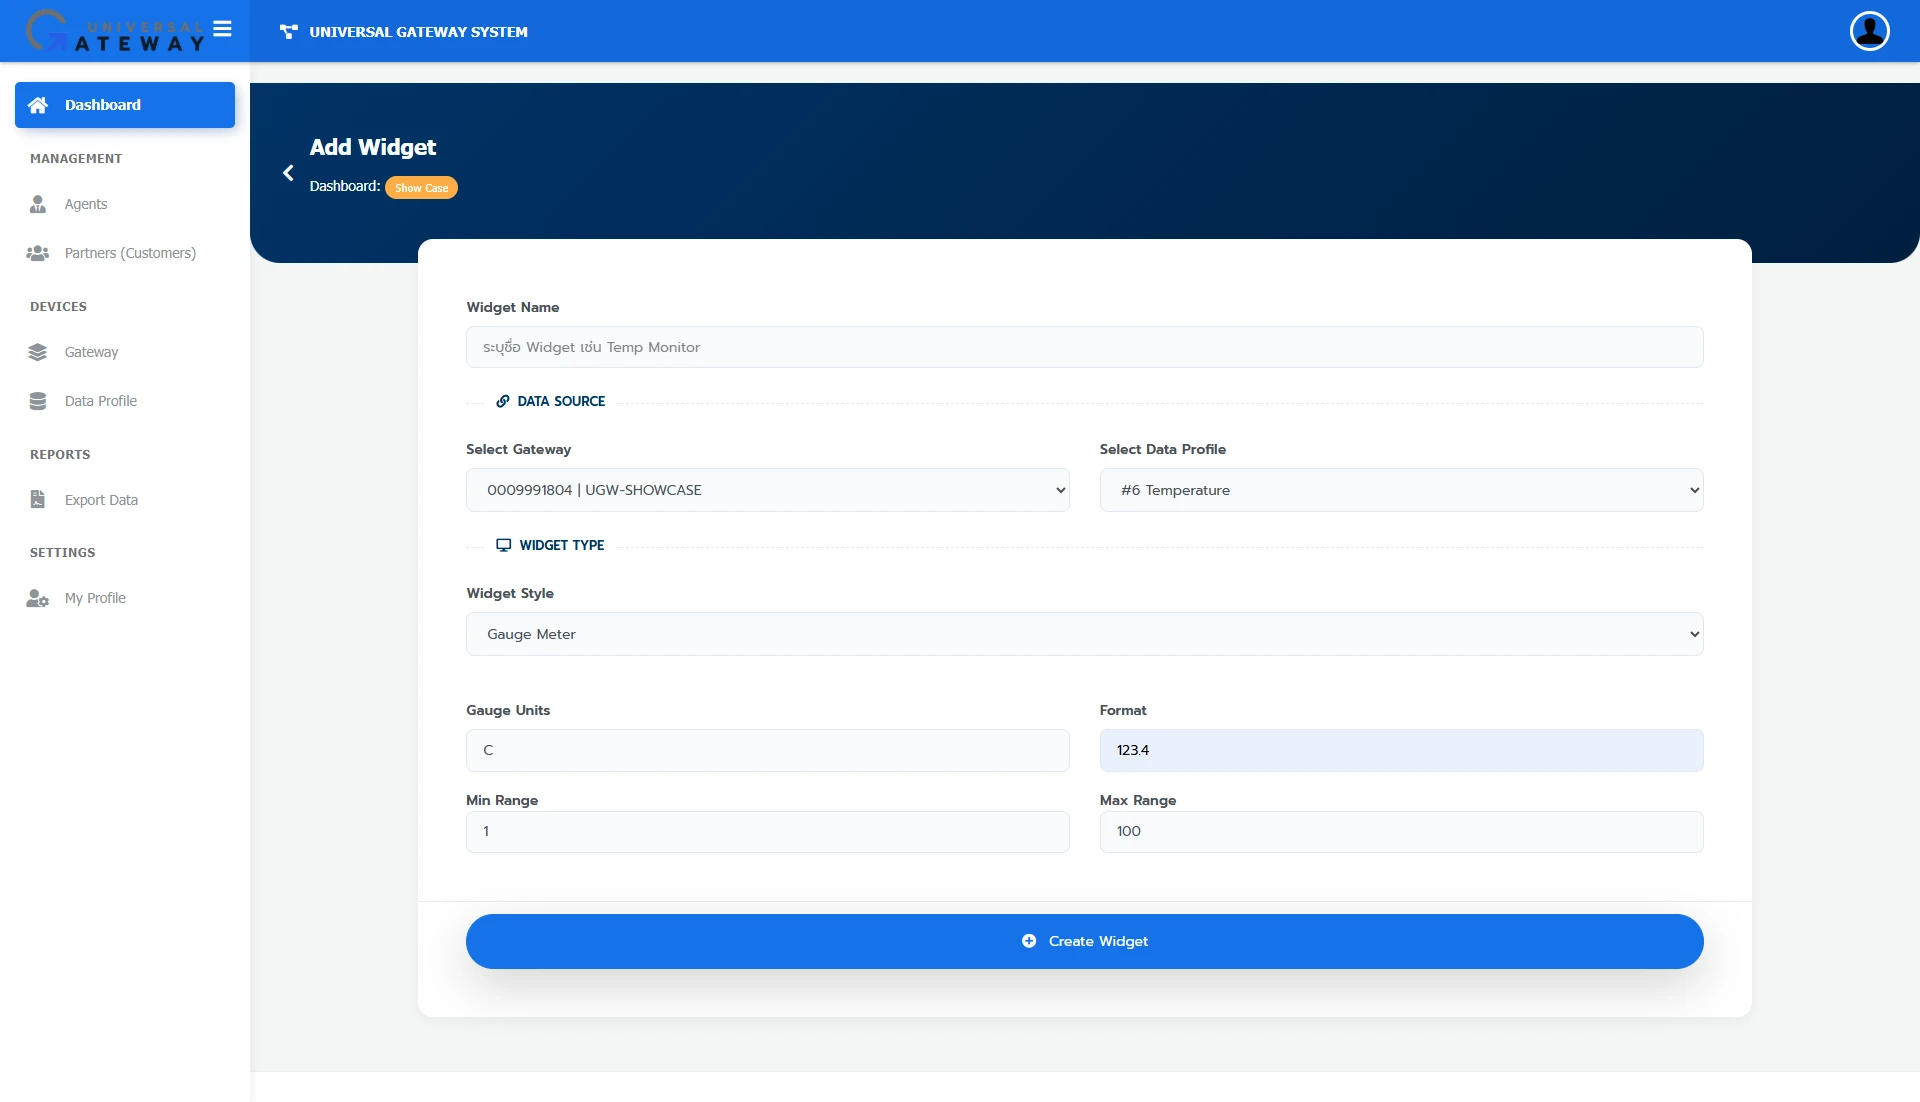This screenshot has height=1102, width=1920.
Task: Click the Max Range field
Action: point(1401,831)
